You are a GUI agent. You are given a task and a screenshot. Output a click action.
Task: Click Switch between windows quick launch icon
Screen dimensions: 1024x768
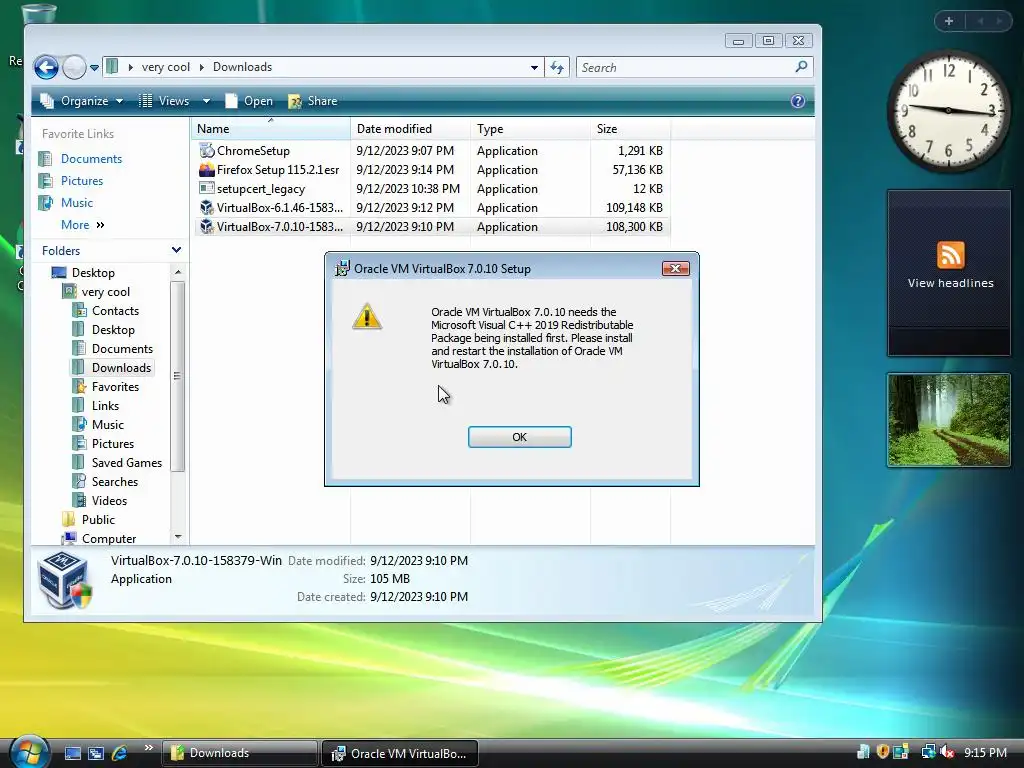[96, 753]
